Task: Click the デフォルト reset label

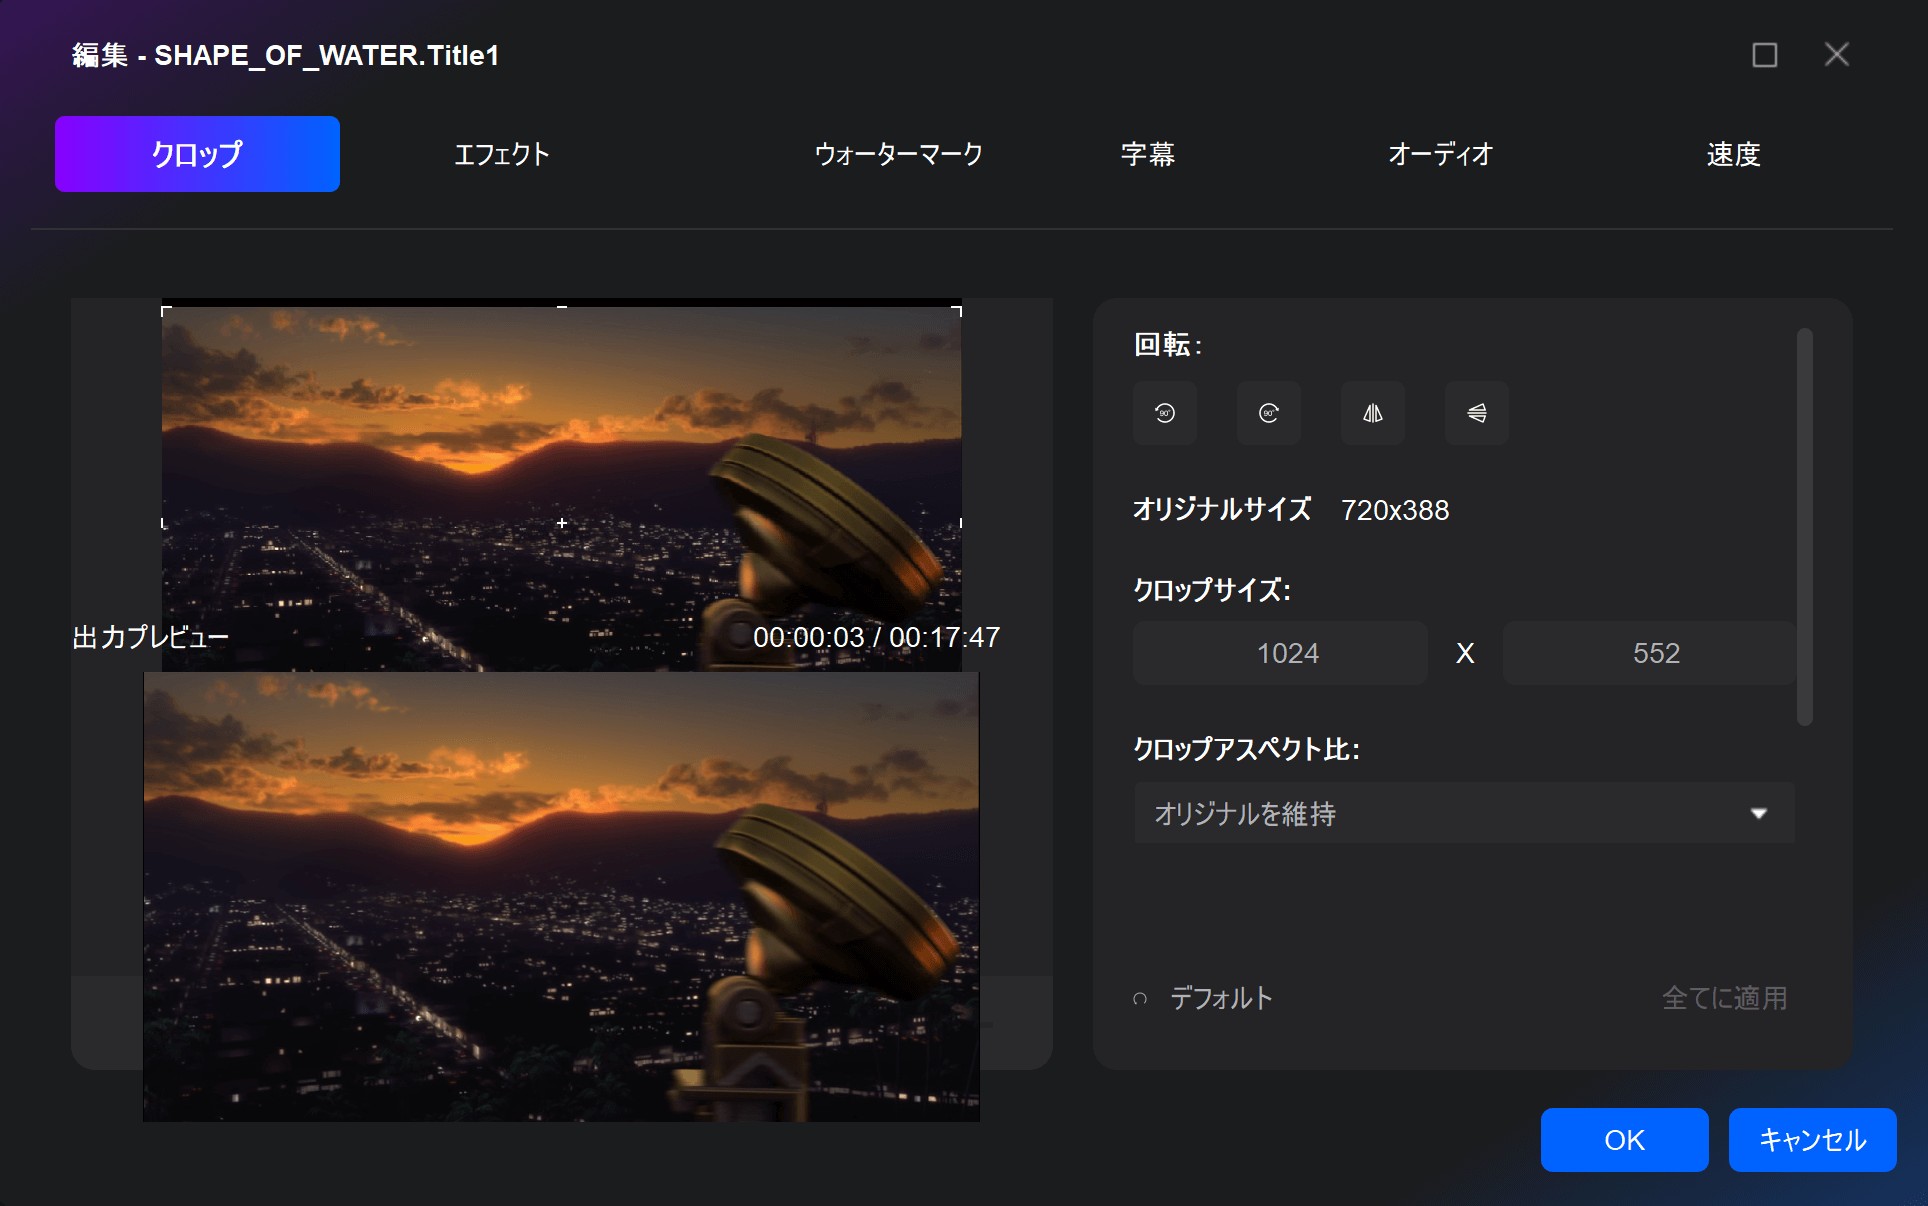Action: [1221, 998]
